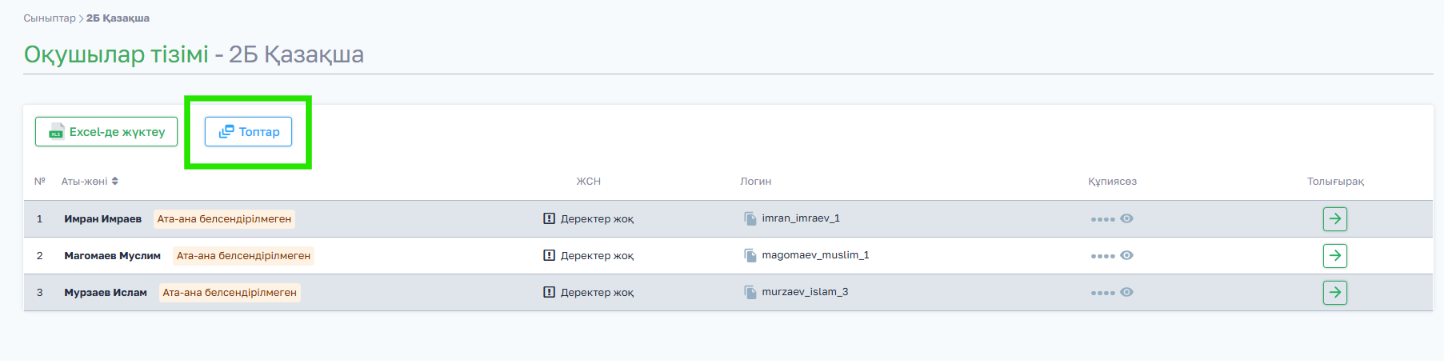The height and width of the screenshot is (361, 1445).
Task: Click warning icon in Имран Имраев's ЖСН cell
Action: coord(548,218)
